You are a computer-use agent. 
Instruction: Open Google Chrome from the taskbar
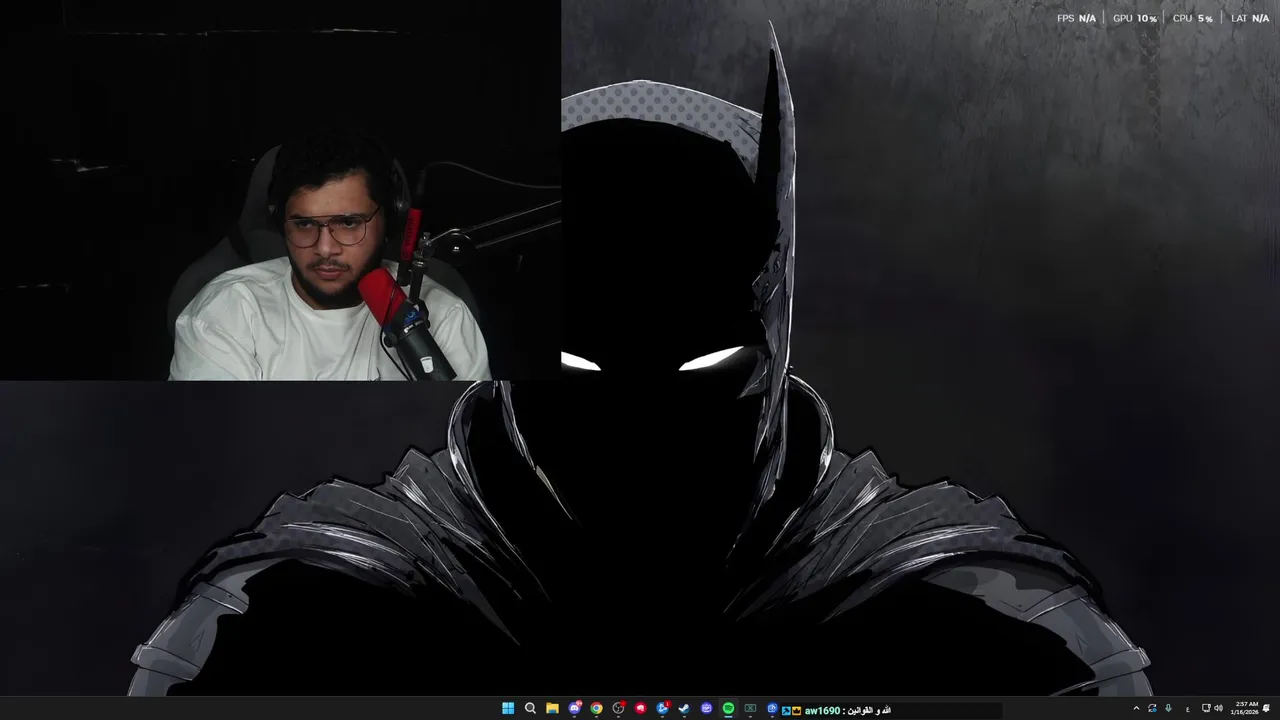(x=596, y=708)
